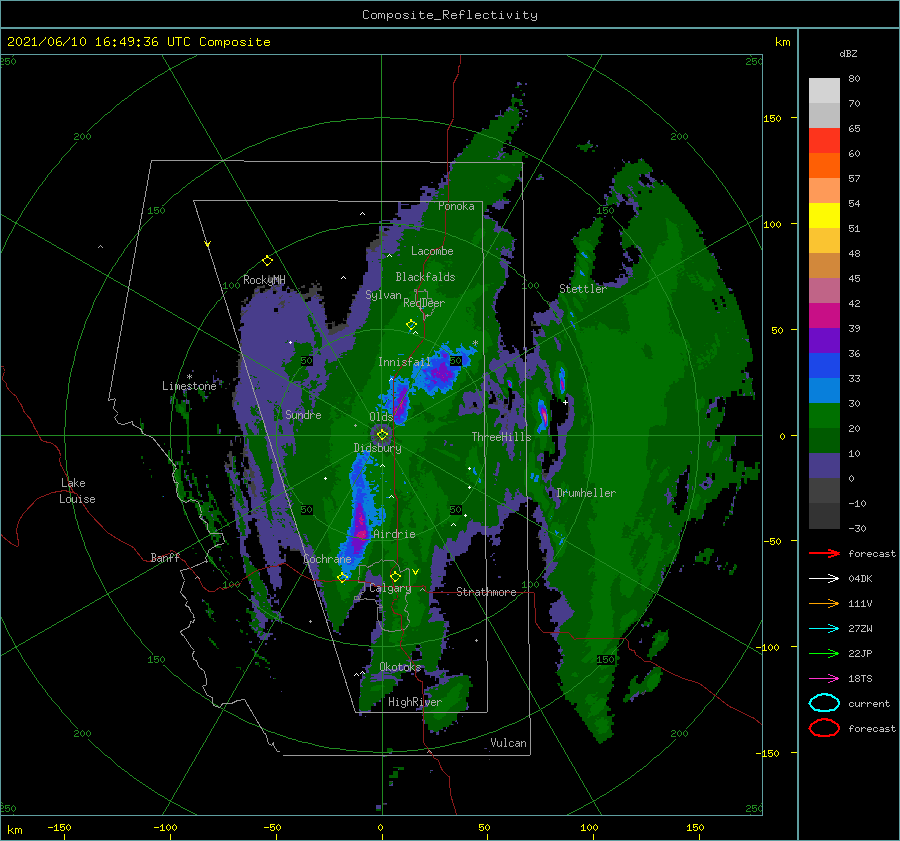Click the Innisfail town label
Screen dimensions: 900x841
click(x=404, y=362)
